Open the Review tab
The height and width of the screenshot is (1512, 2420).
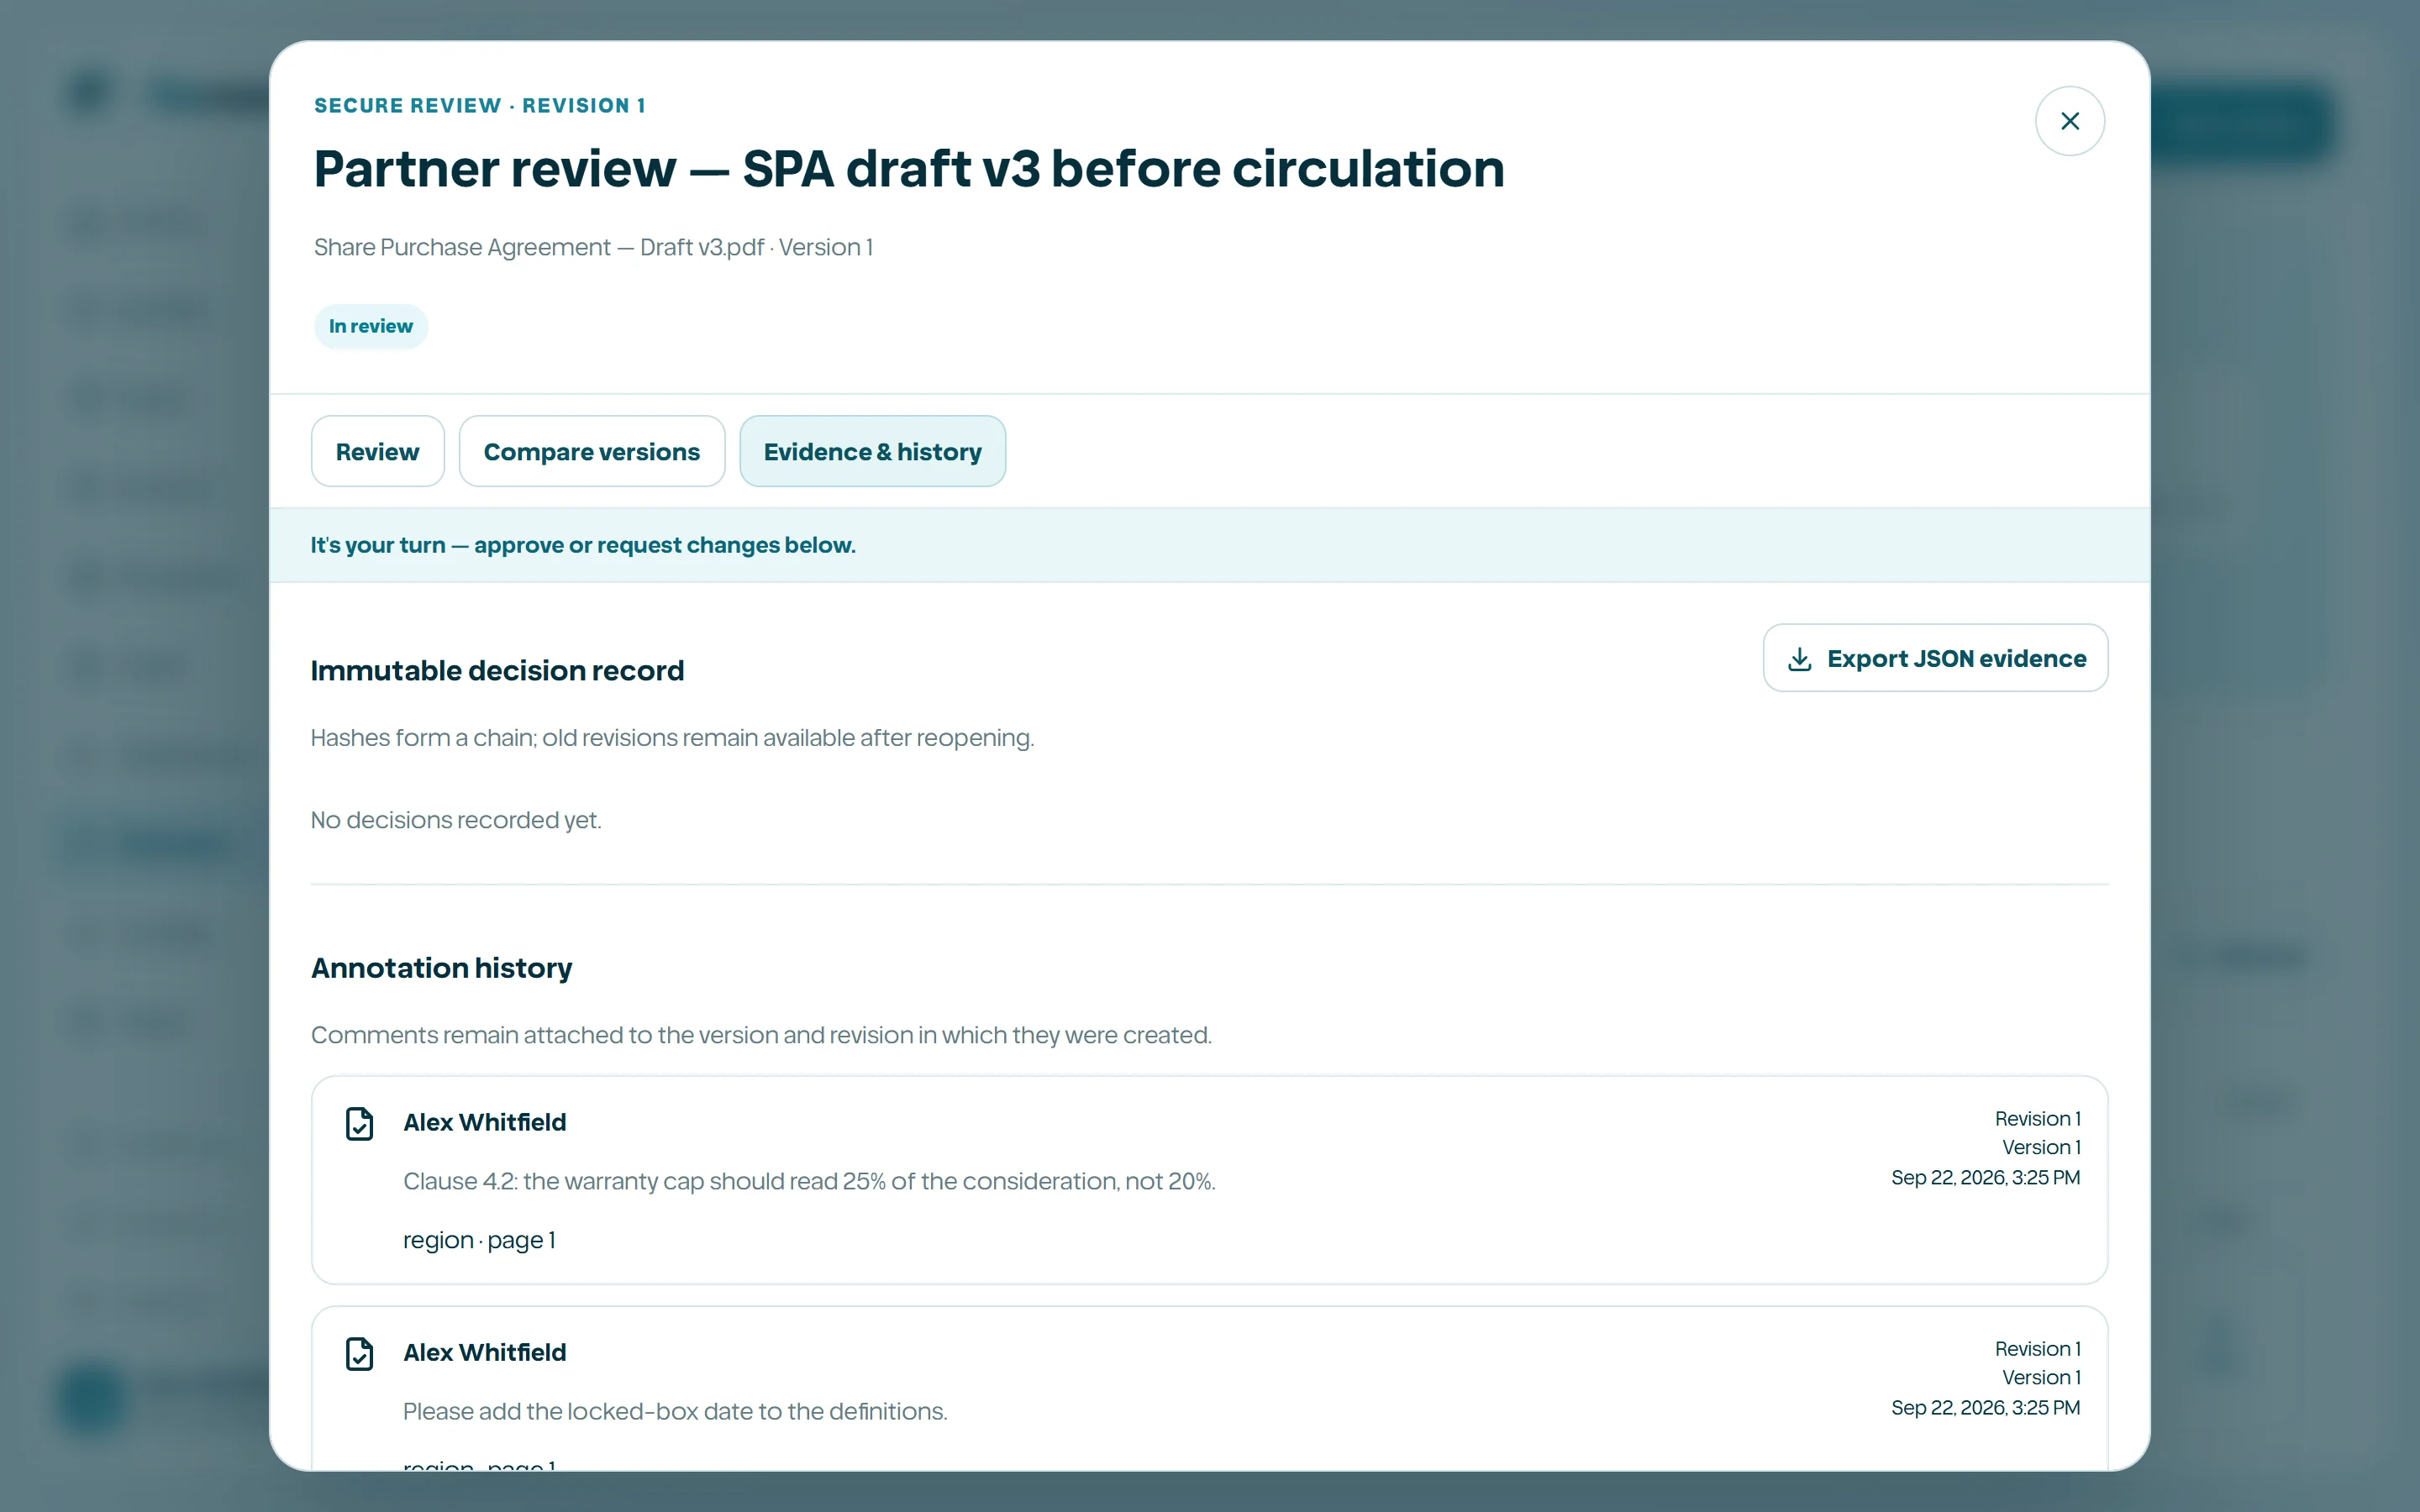[x=377, y=452]
